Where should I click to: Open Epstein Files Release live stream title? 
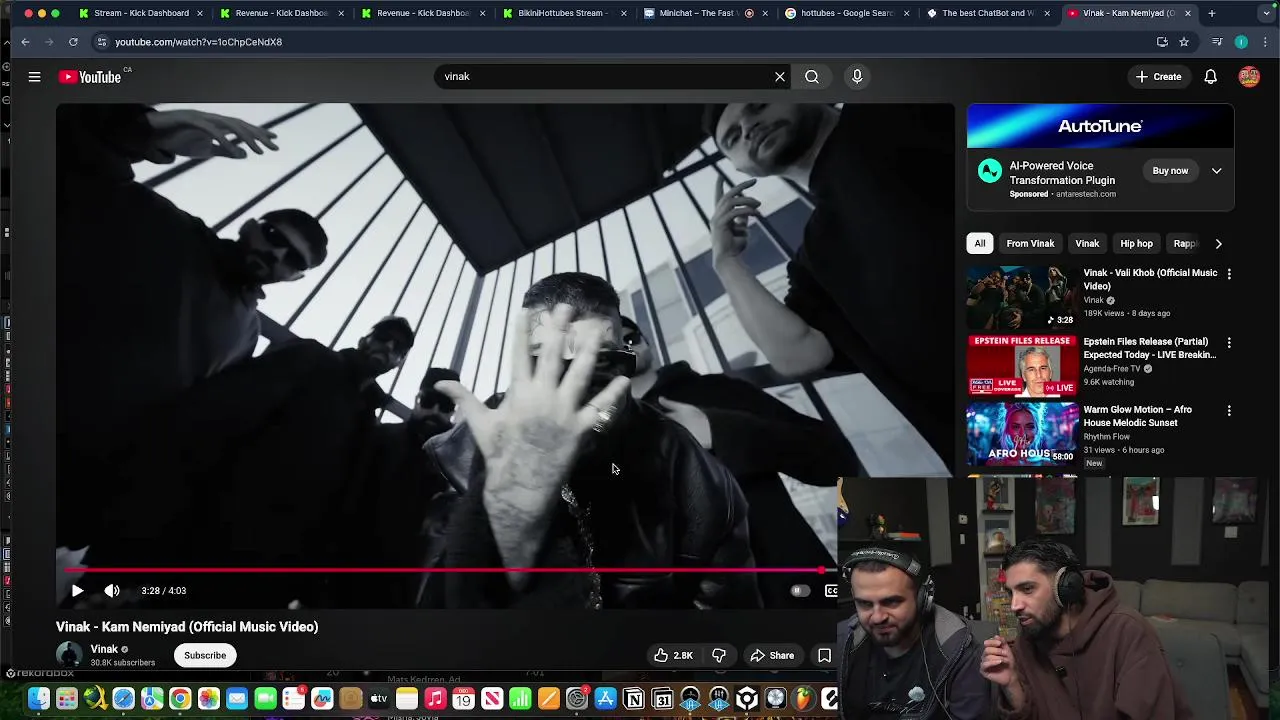[1150, 348]
